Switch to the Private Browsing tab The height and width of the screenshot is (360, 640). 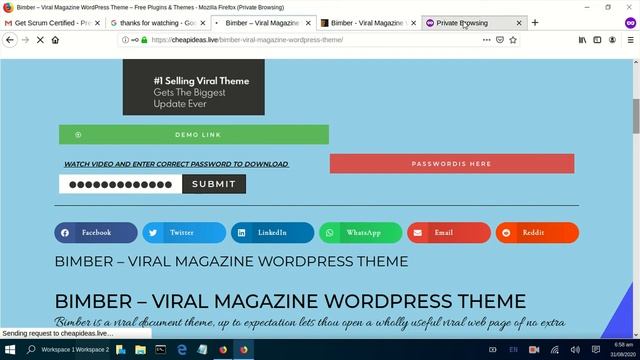474,23
